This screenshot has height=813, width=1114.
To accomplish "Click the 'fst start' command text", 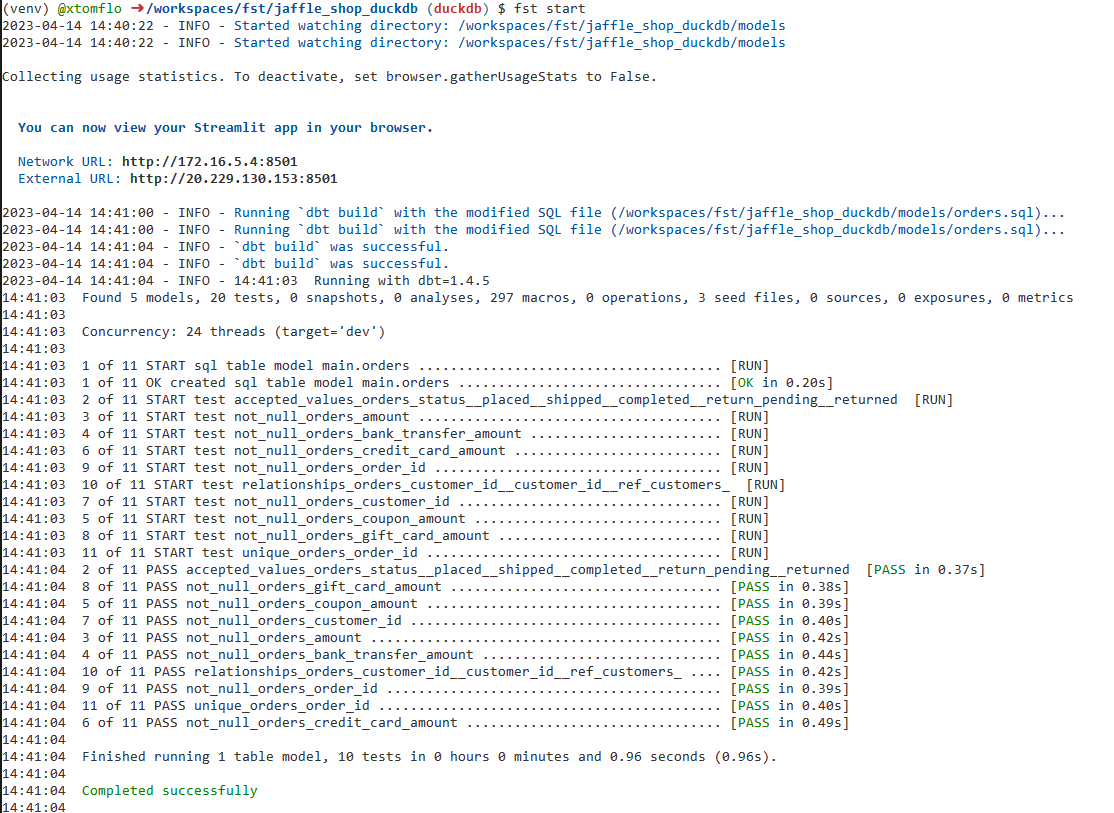I will pos(549,9).
